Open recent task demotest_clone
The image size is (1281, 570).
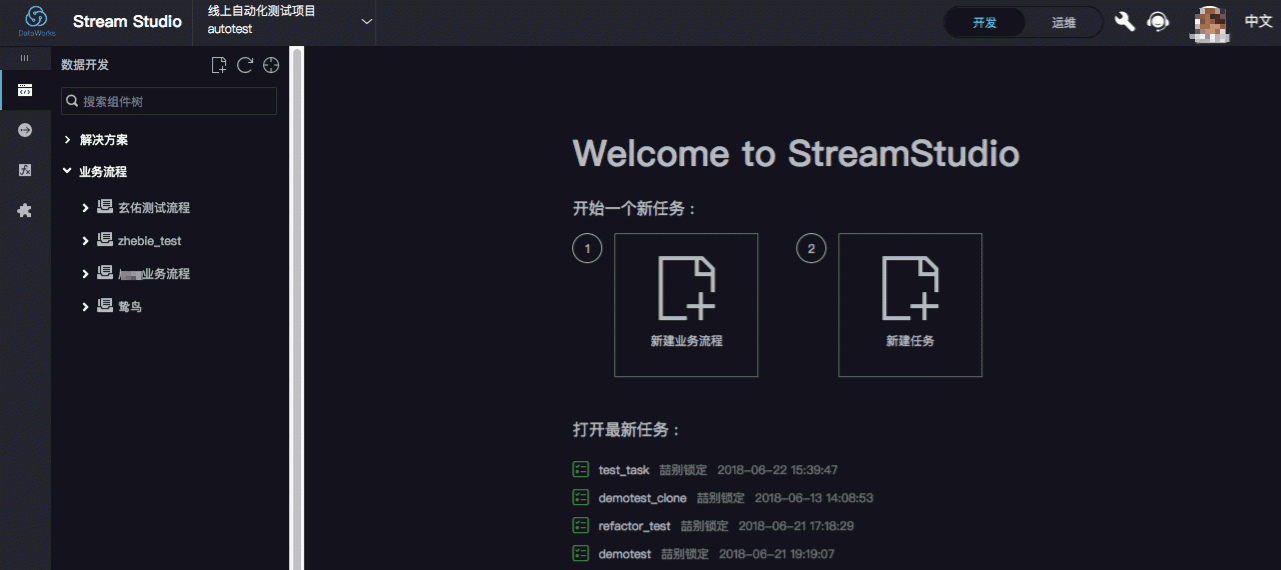pyautogui.click(x=642, y=498)
